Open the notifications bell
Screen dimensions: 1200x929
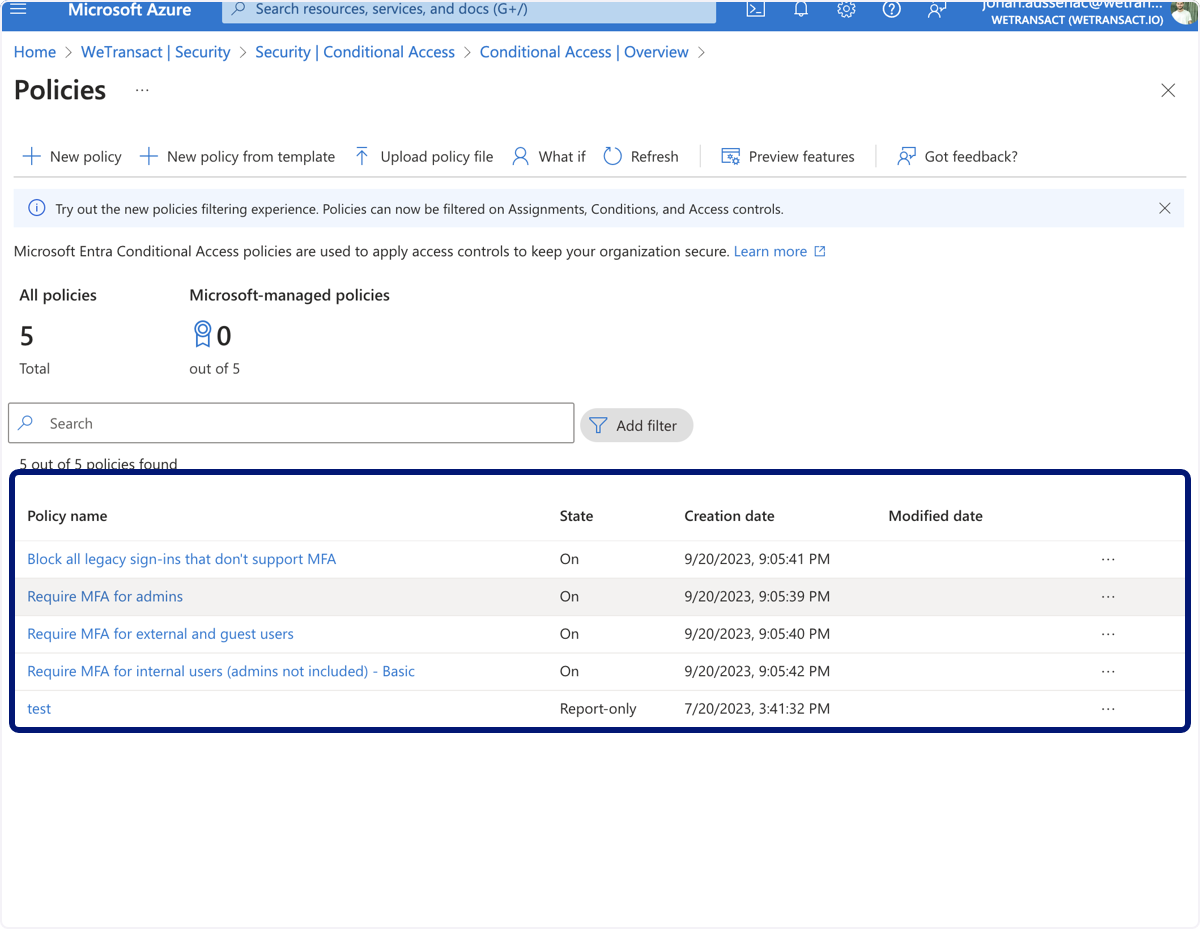tap(801, 9)
